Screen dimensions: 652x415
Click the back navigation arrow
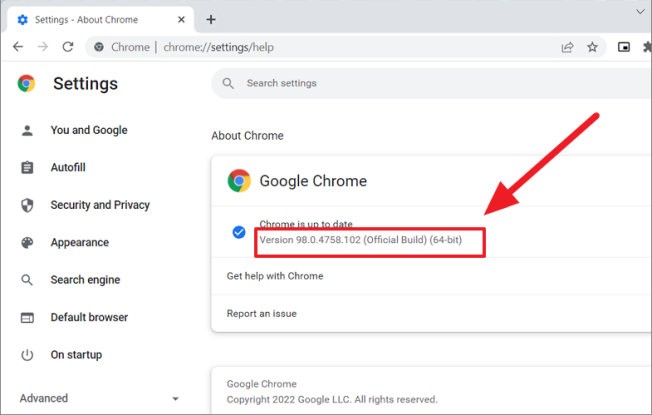click(x=18, y=47)
